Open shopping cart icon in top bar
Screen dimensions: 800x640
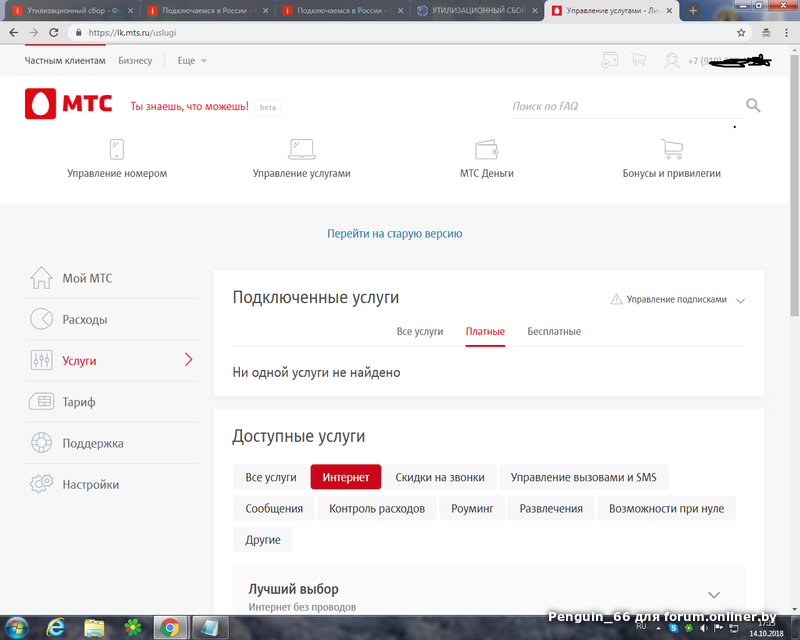click(x=638, y=61)
